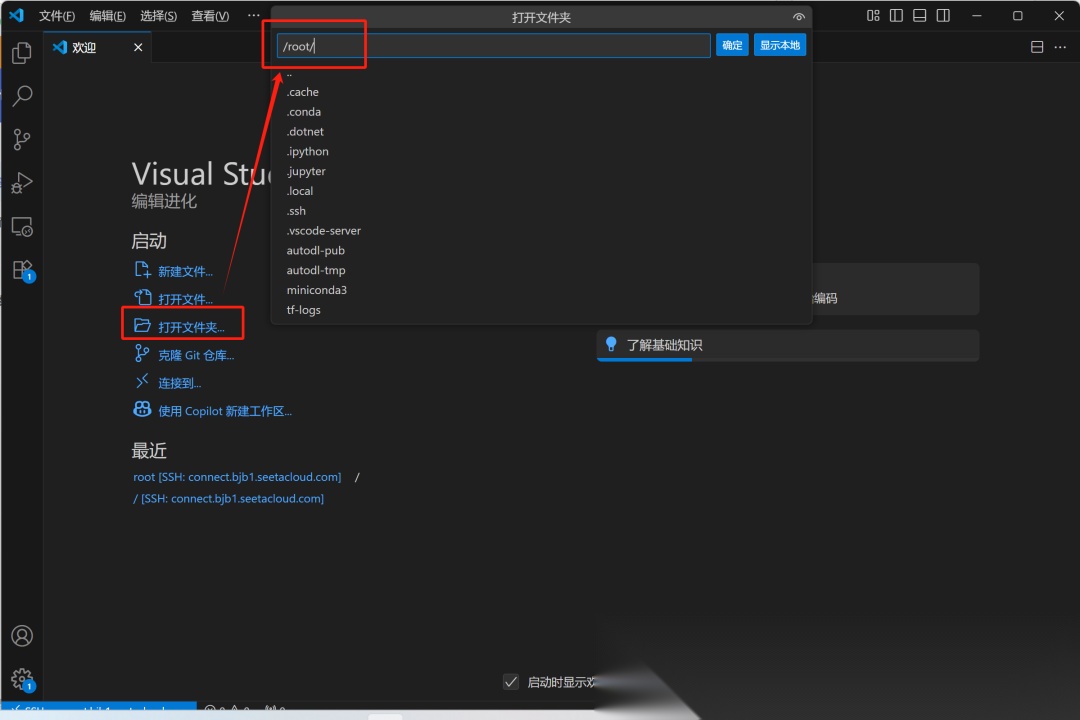Image resolution: width=1080 pixels, height=720 pixels.
Task: Open the Explorer view in activity bar
Action: 22,53
